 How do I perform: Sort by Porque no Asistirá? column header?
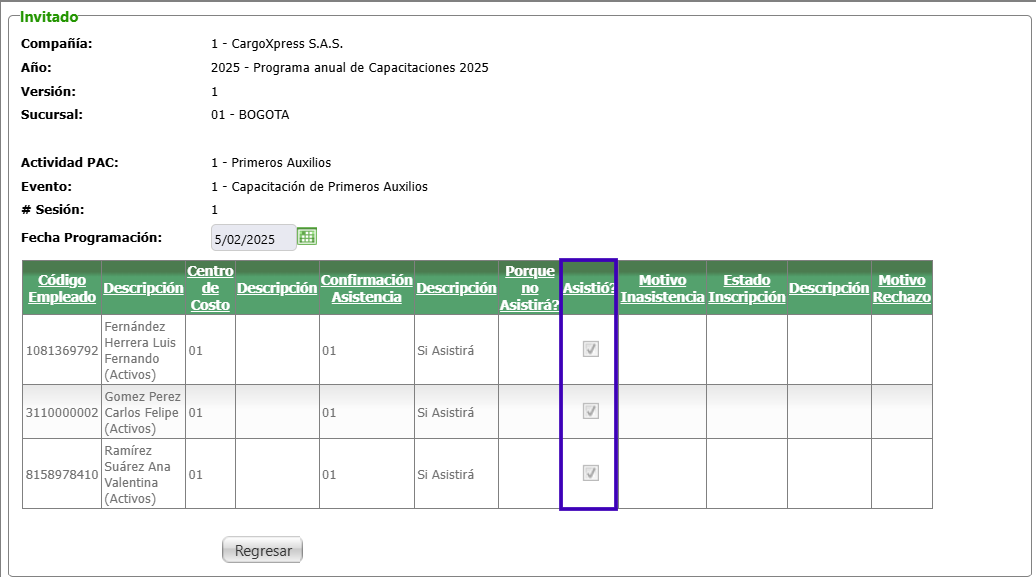pos(529,288)
